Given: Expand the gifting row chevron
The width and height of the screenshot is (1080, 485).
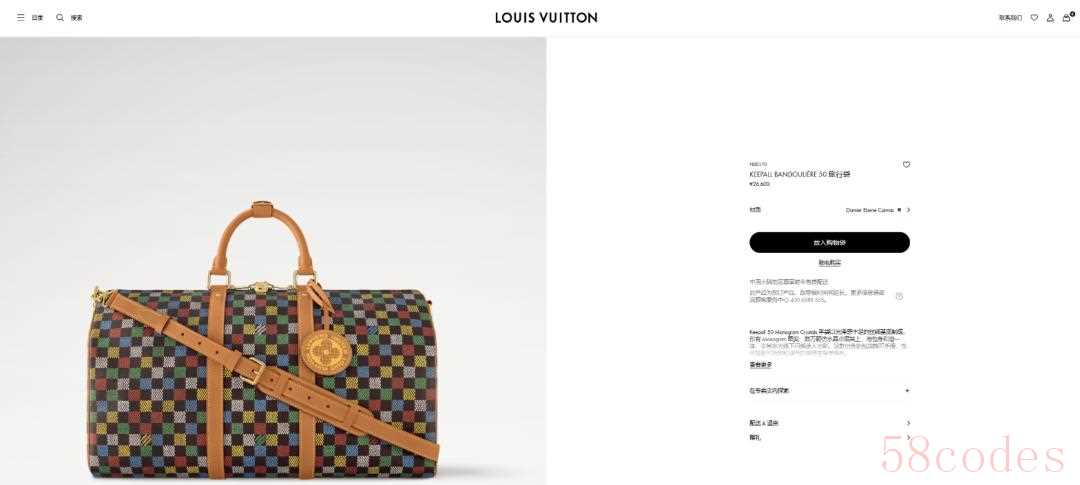Looking at the screenshot, I should point(908,437).
